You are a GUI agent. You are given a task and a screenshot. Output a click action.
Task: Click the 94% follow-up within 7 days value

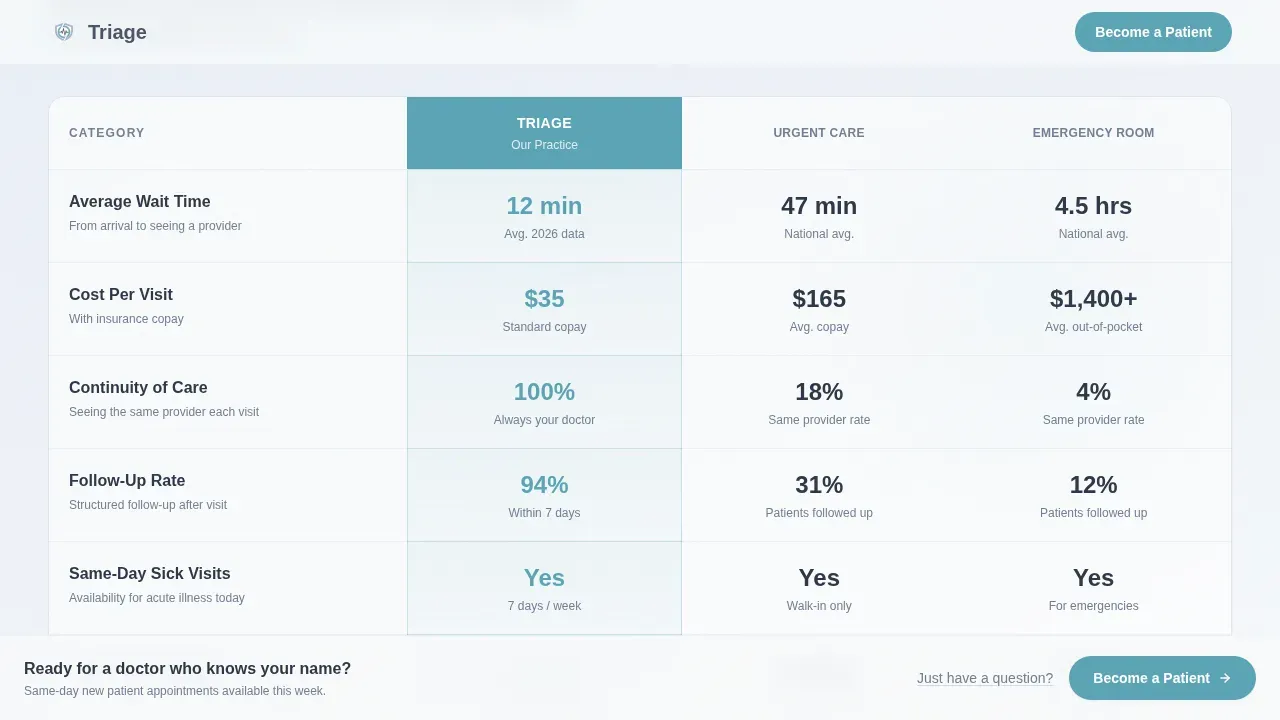pos(544,485)
